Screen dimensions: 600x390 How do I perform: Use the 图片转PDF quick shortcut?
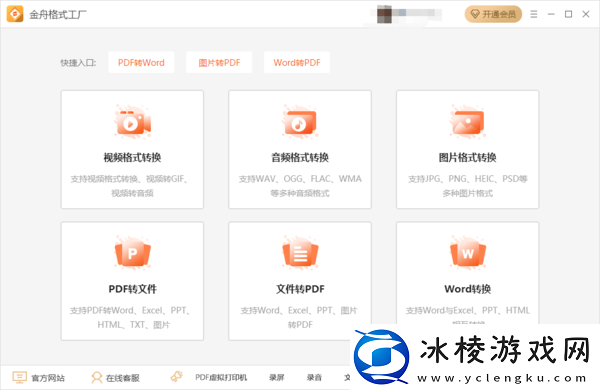click(x=219, y=62)
